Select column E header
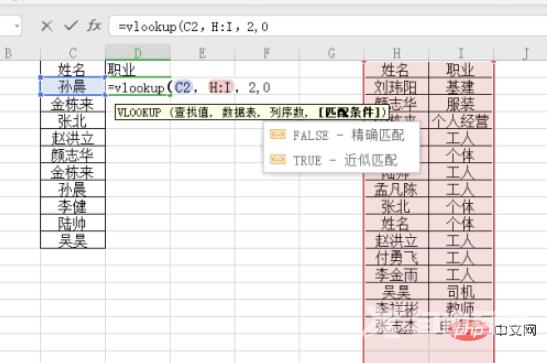Viewport: 547px width, 363px height. (x=202, y=53)
